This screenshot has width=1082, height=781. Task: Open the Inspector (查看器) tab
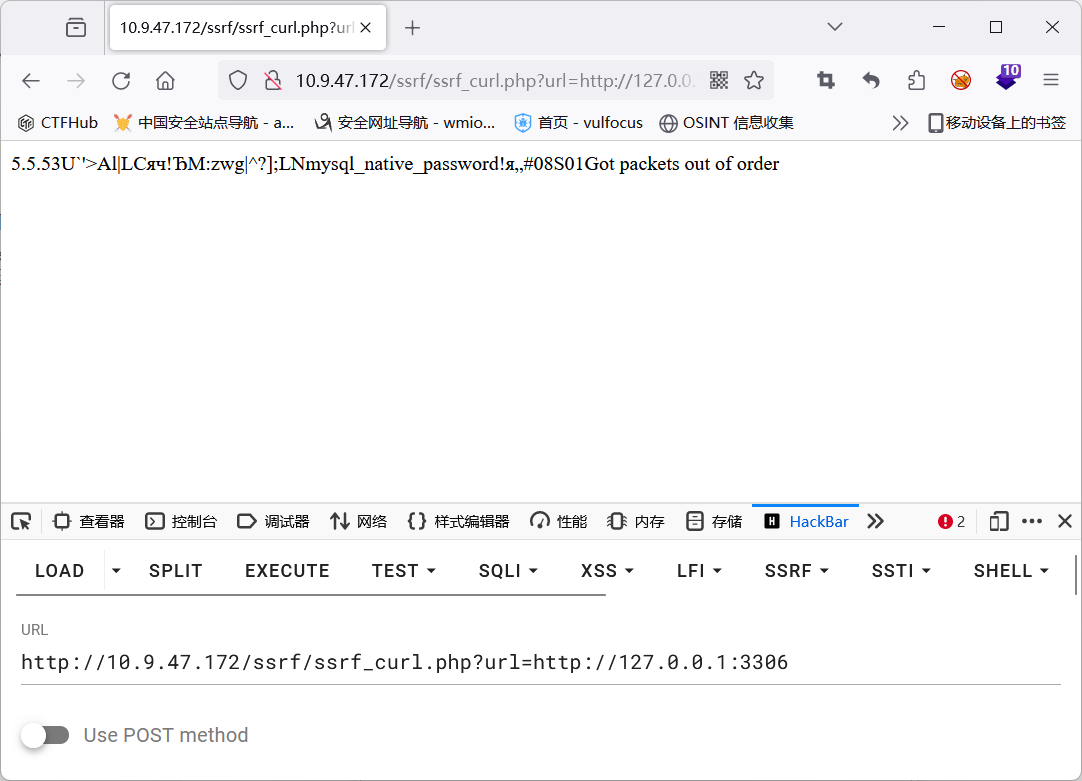click(89, 522)
